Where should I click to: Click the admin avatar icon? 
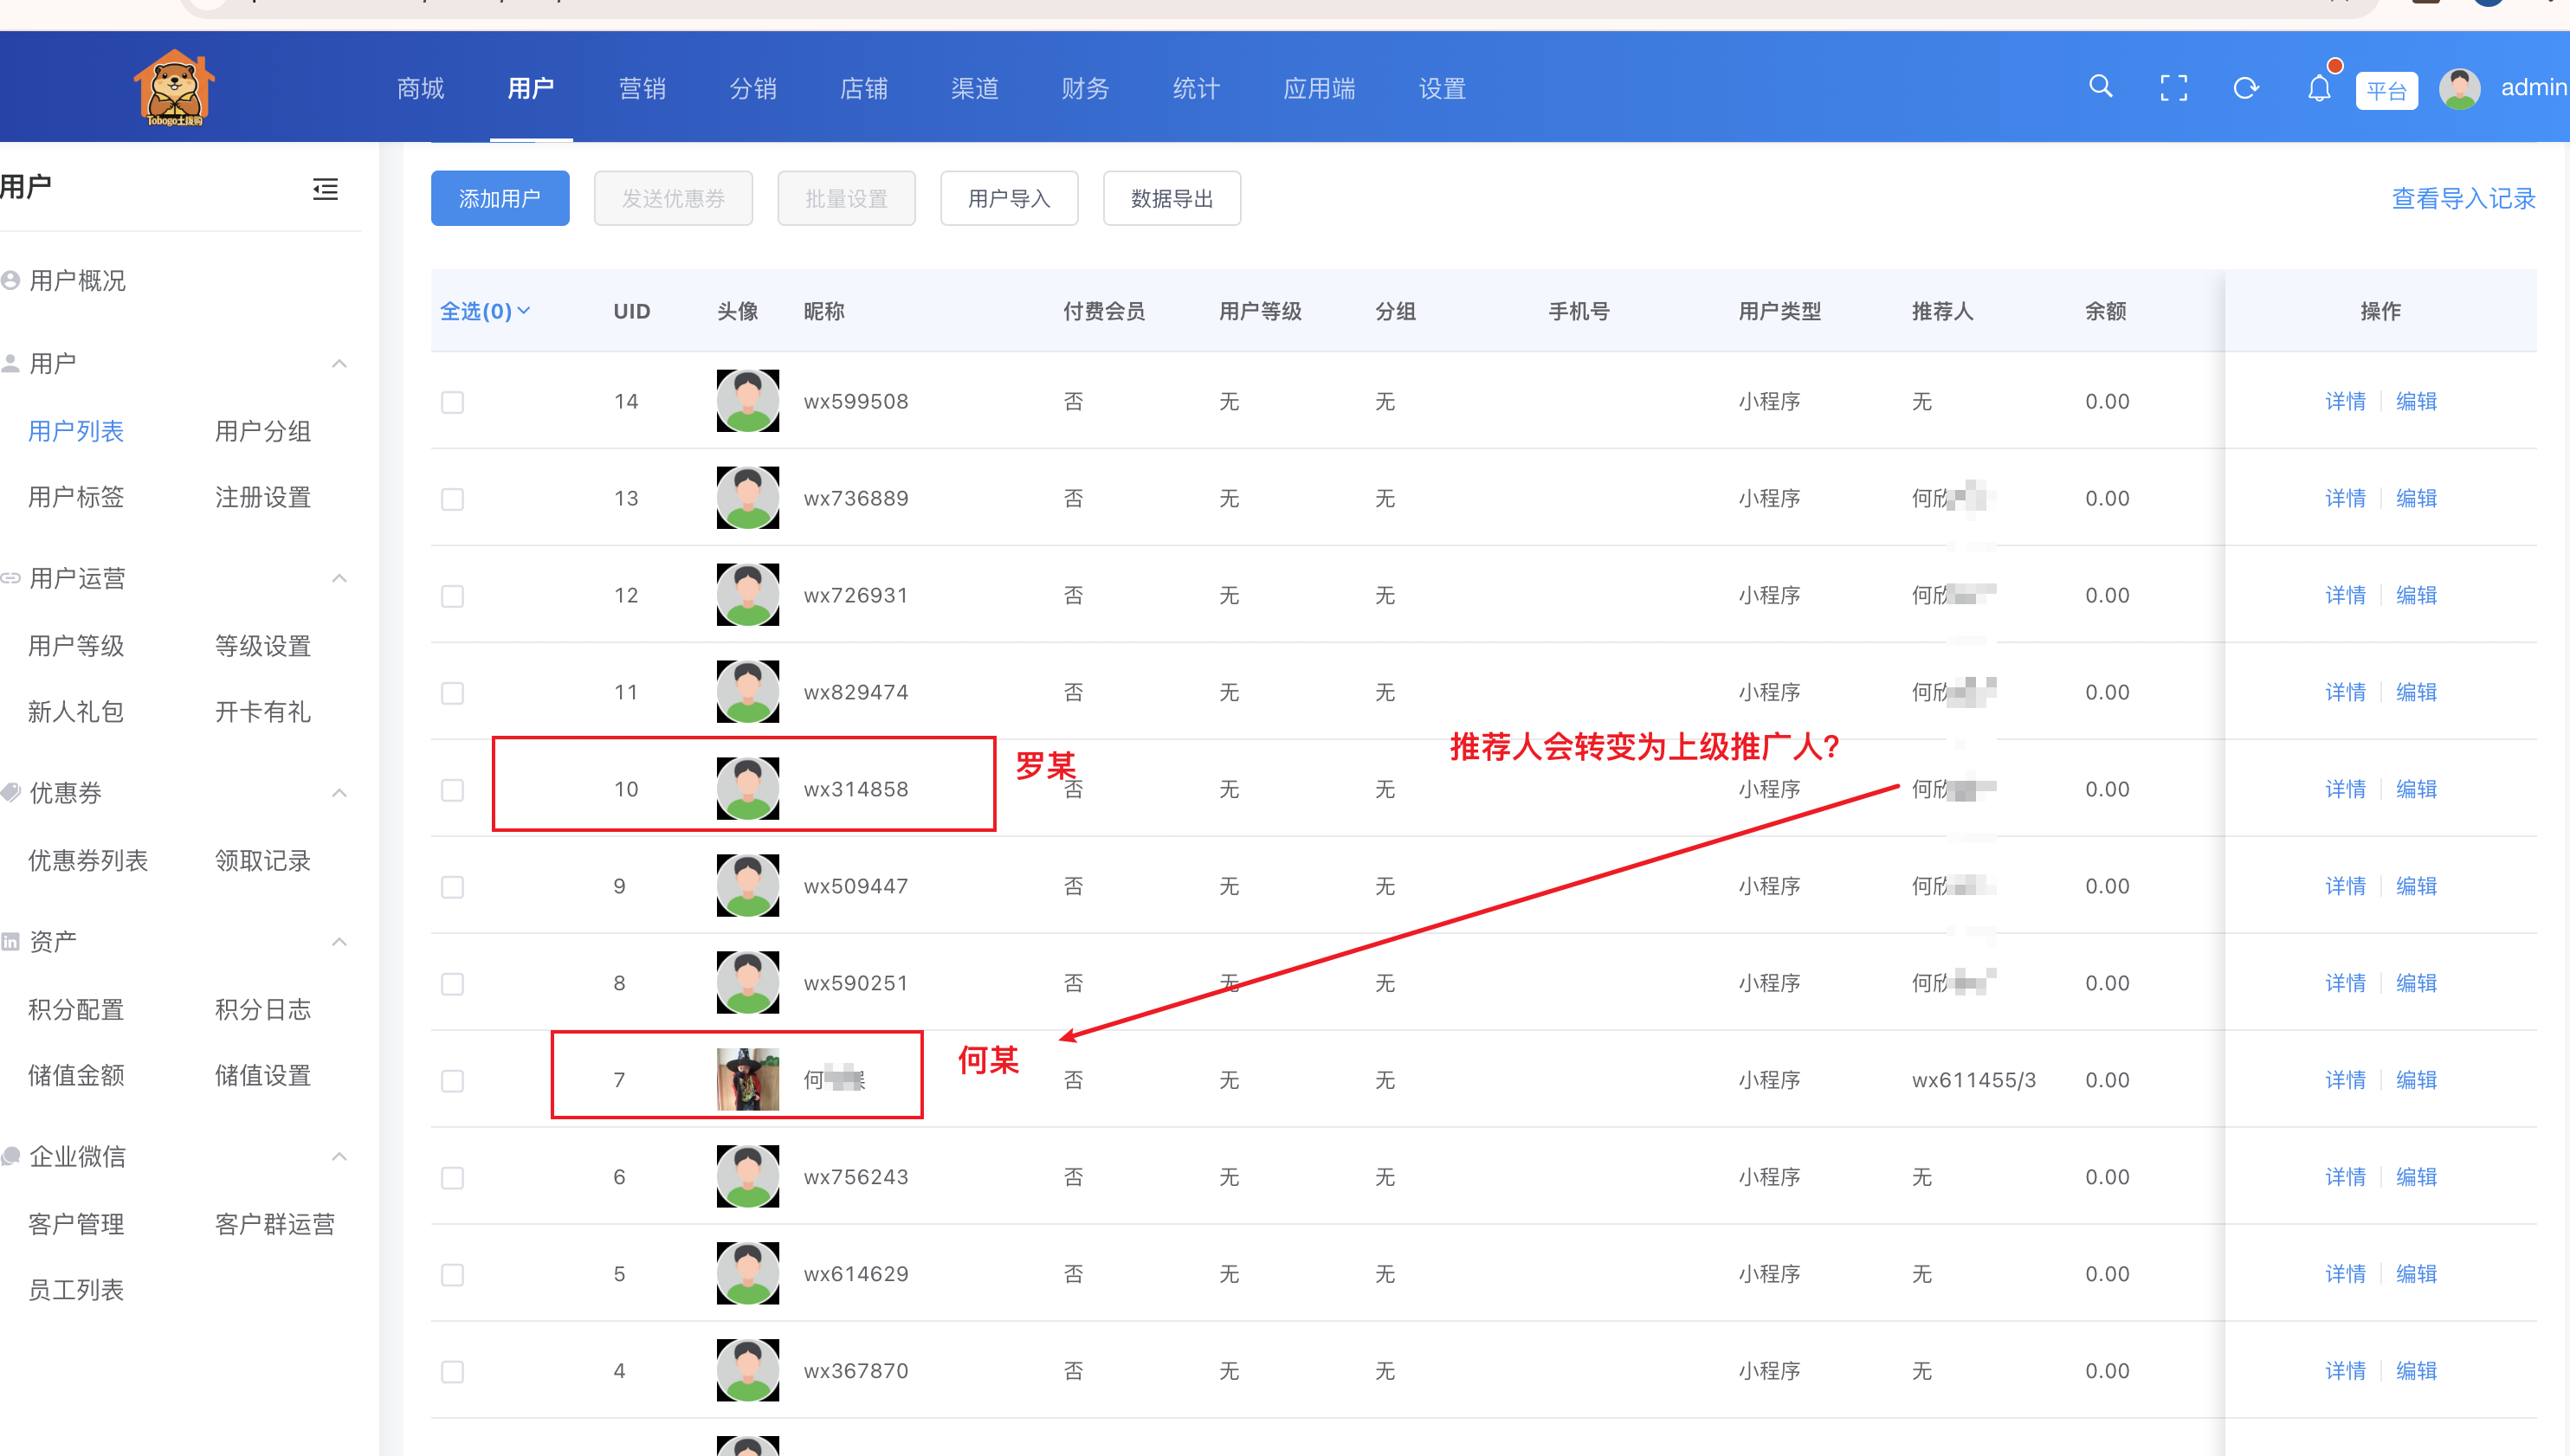(2459, 89)
